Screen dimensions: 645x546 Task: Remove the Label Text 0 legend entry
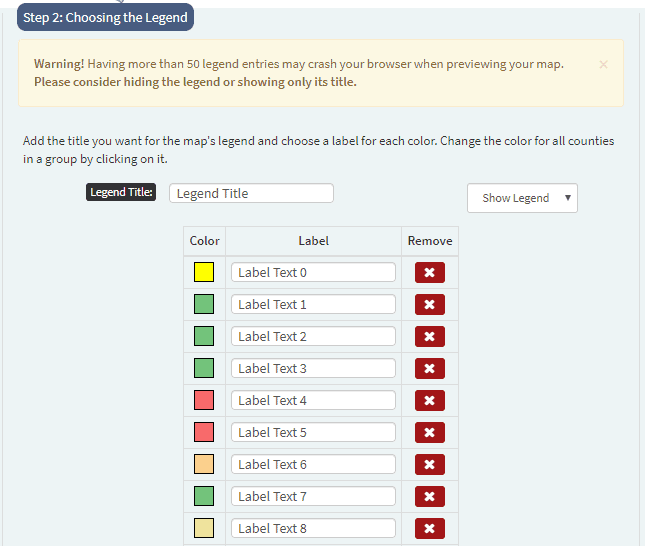tap(429, 272)
